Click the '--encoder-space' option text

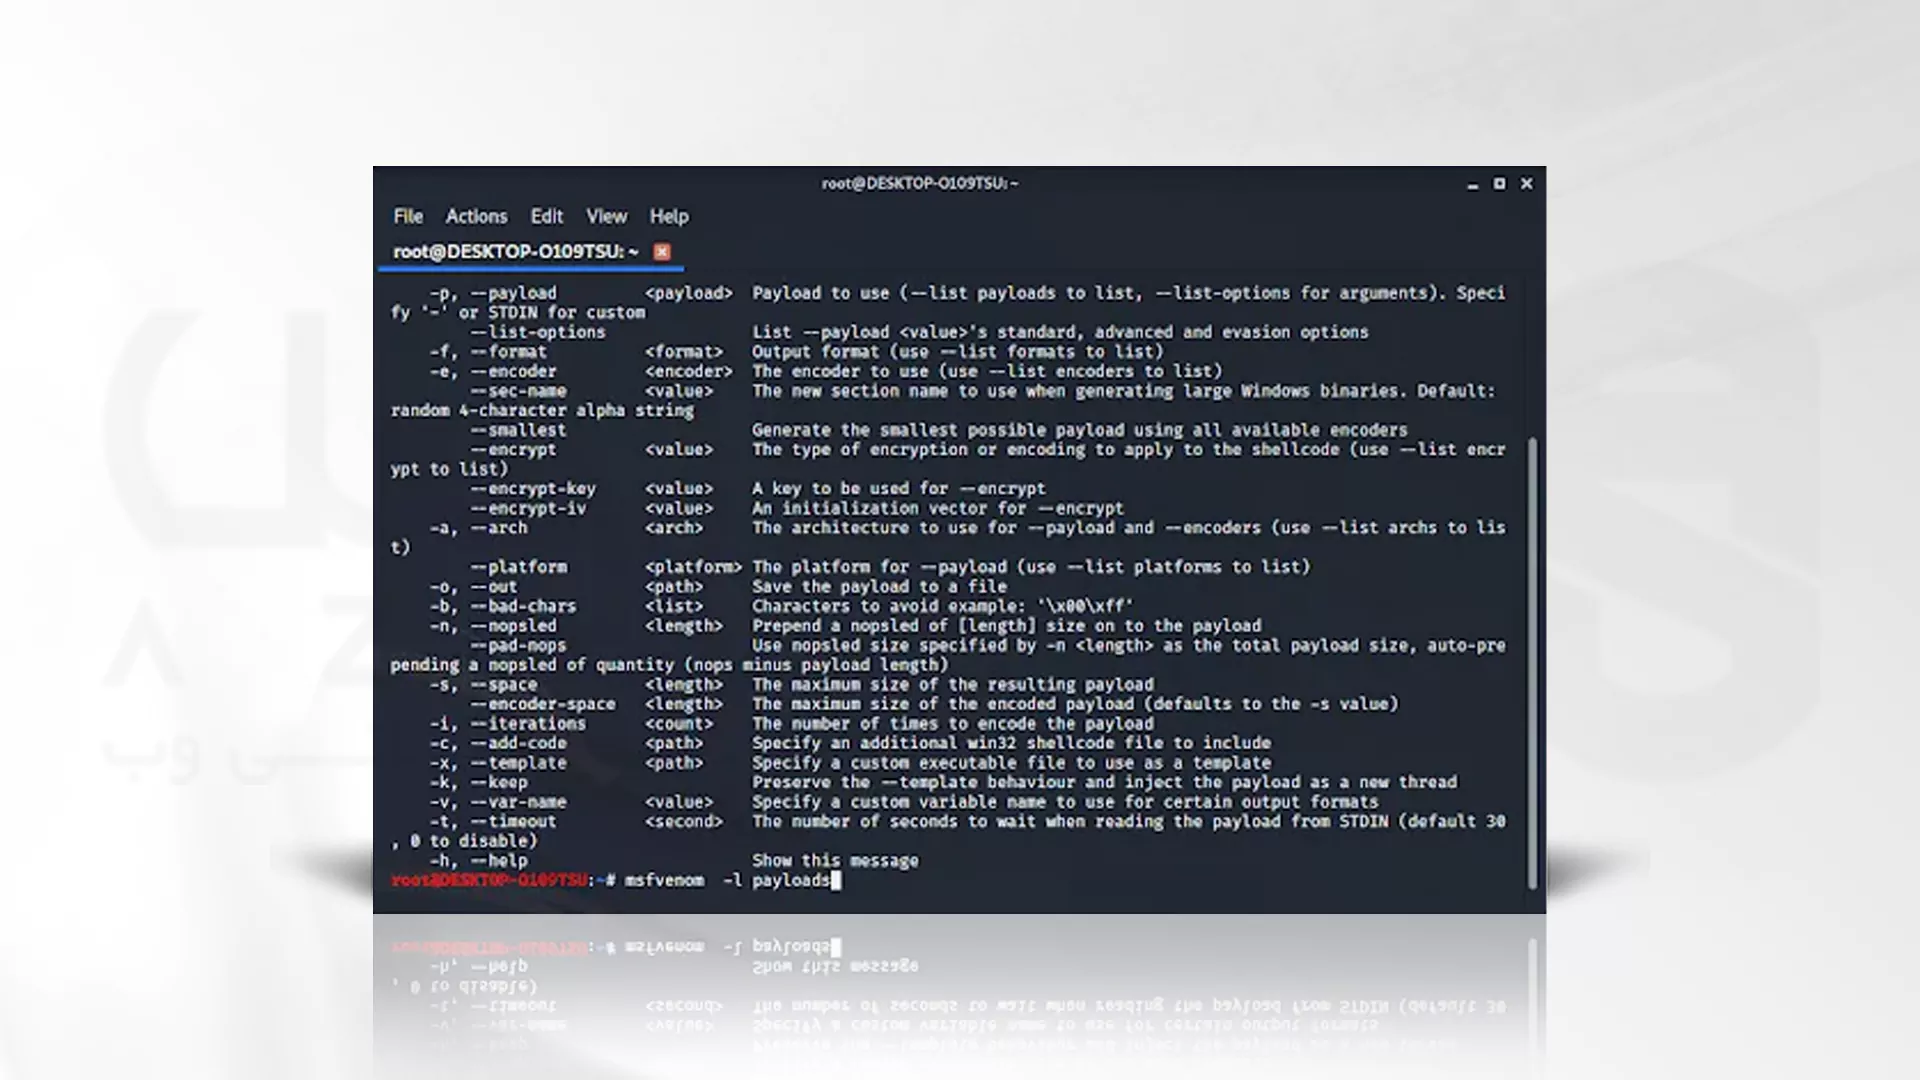(543, 704)
